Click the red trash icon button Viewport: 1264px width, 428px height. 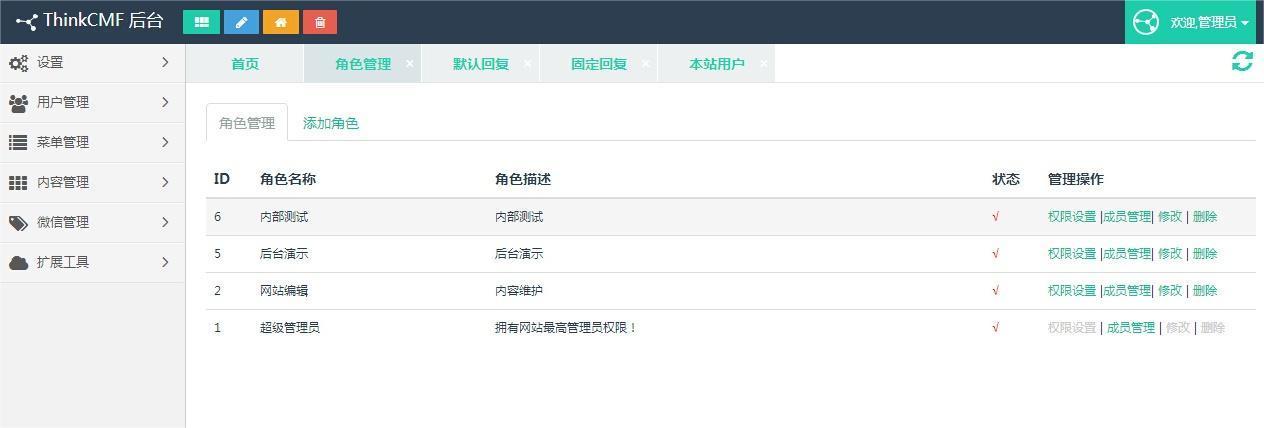(320, 22)
